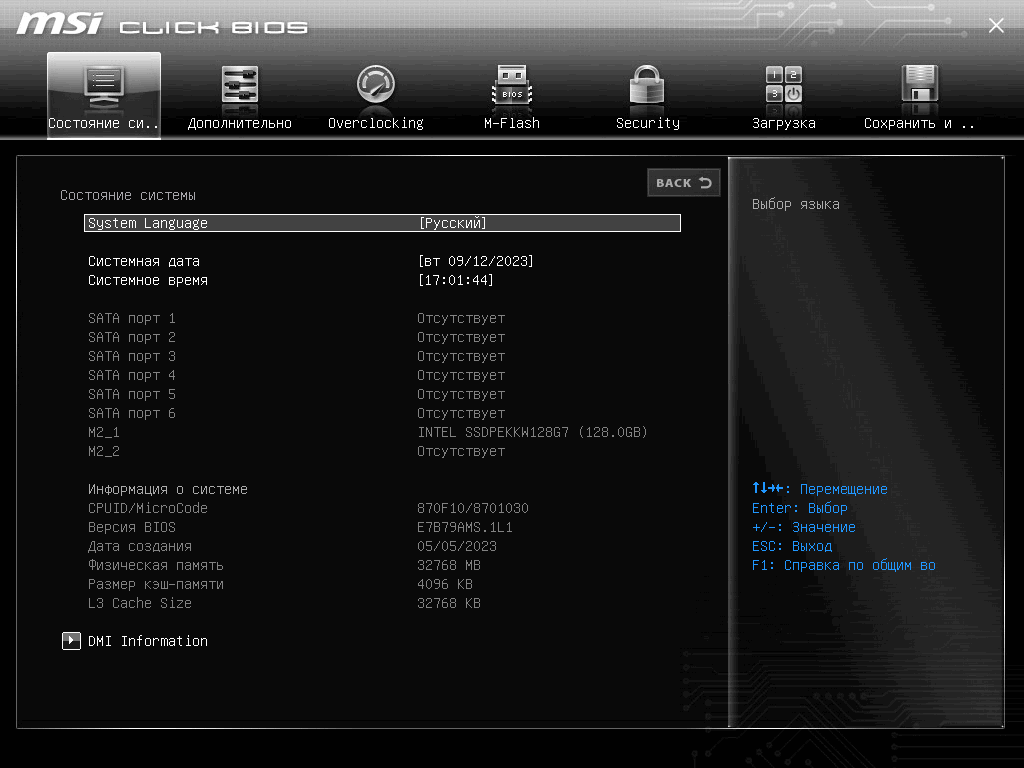This screenshot has height=768, width=1024.
Task: Click the INTEL SSDPEKKW128G7 drive value
Action: [532, 432]
